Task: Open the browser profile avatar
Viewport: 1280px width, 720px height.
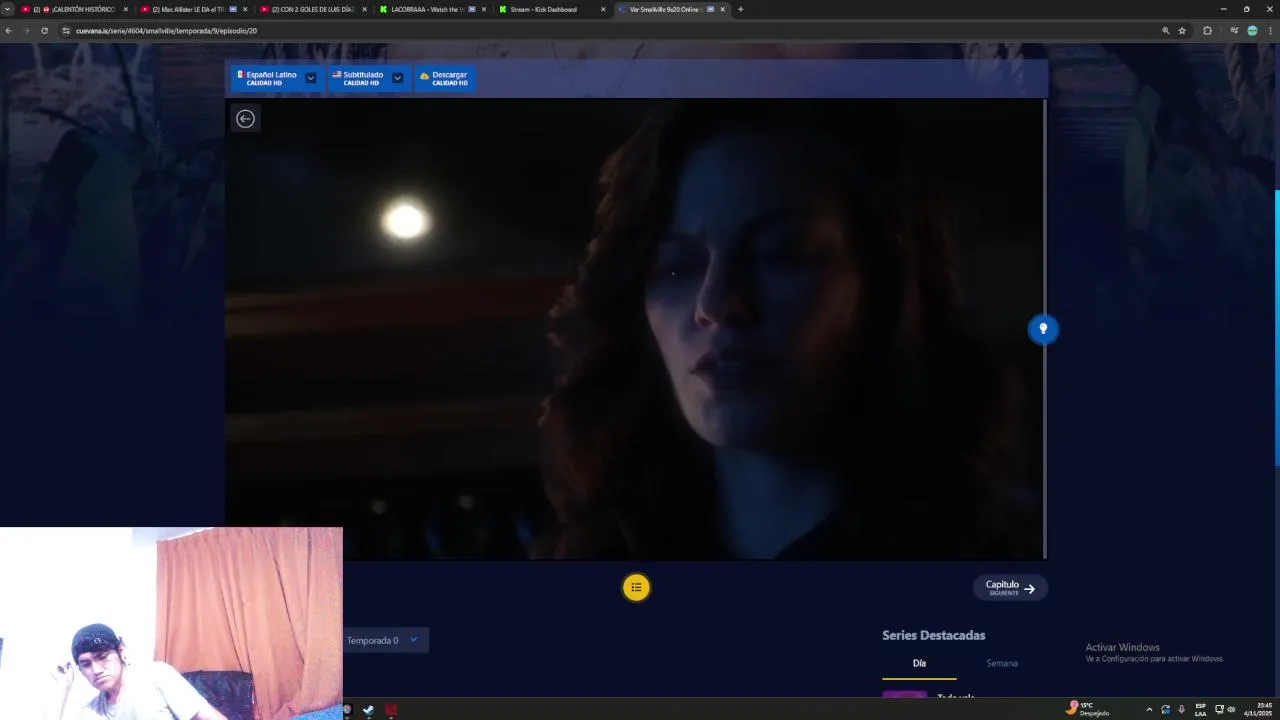Action: (1252, 31)
